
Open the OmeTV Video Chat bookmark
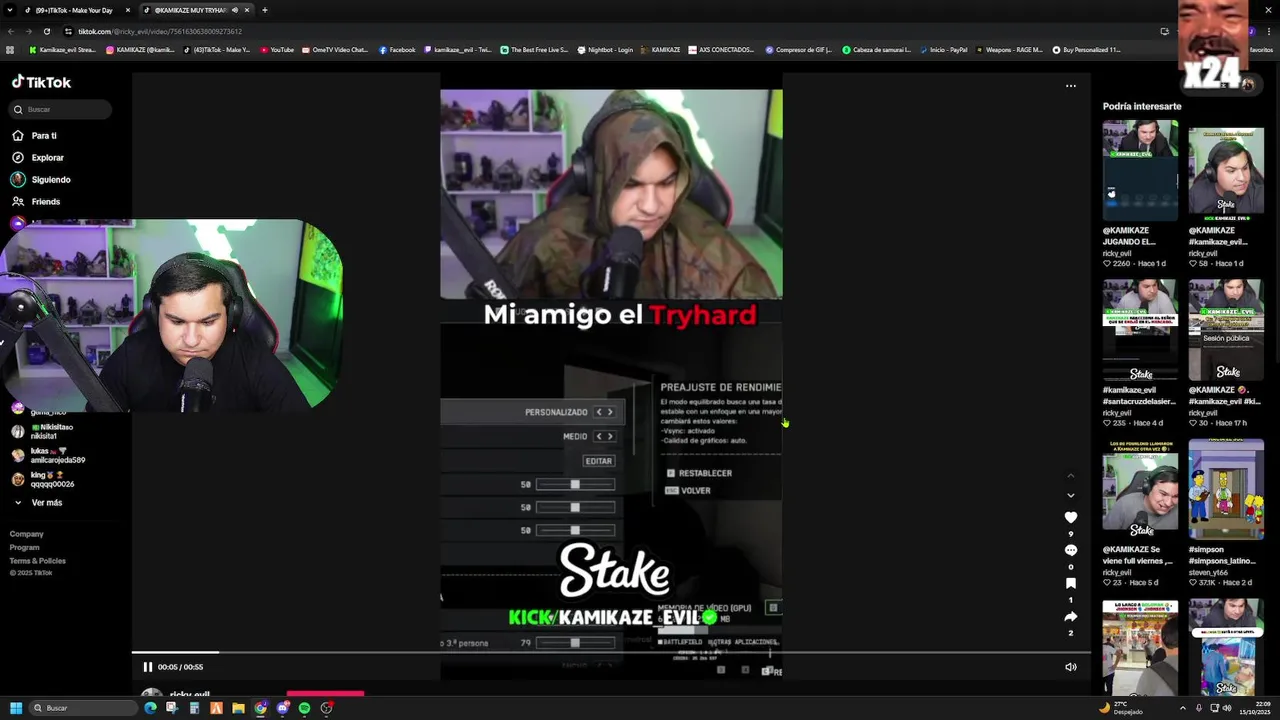point(335,49)
